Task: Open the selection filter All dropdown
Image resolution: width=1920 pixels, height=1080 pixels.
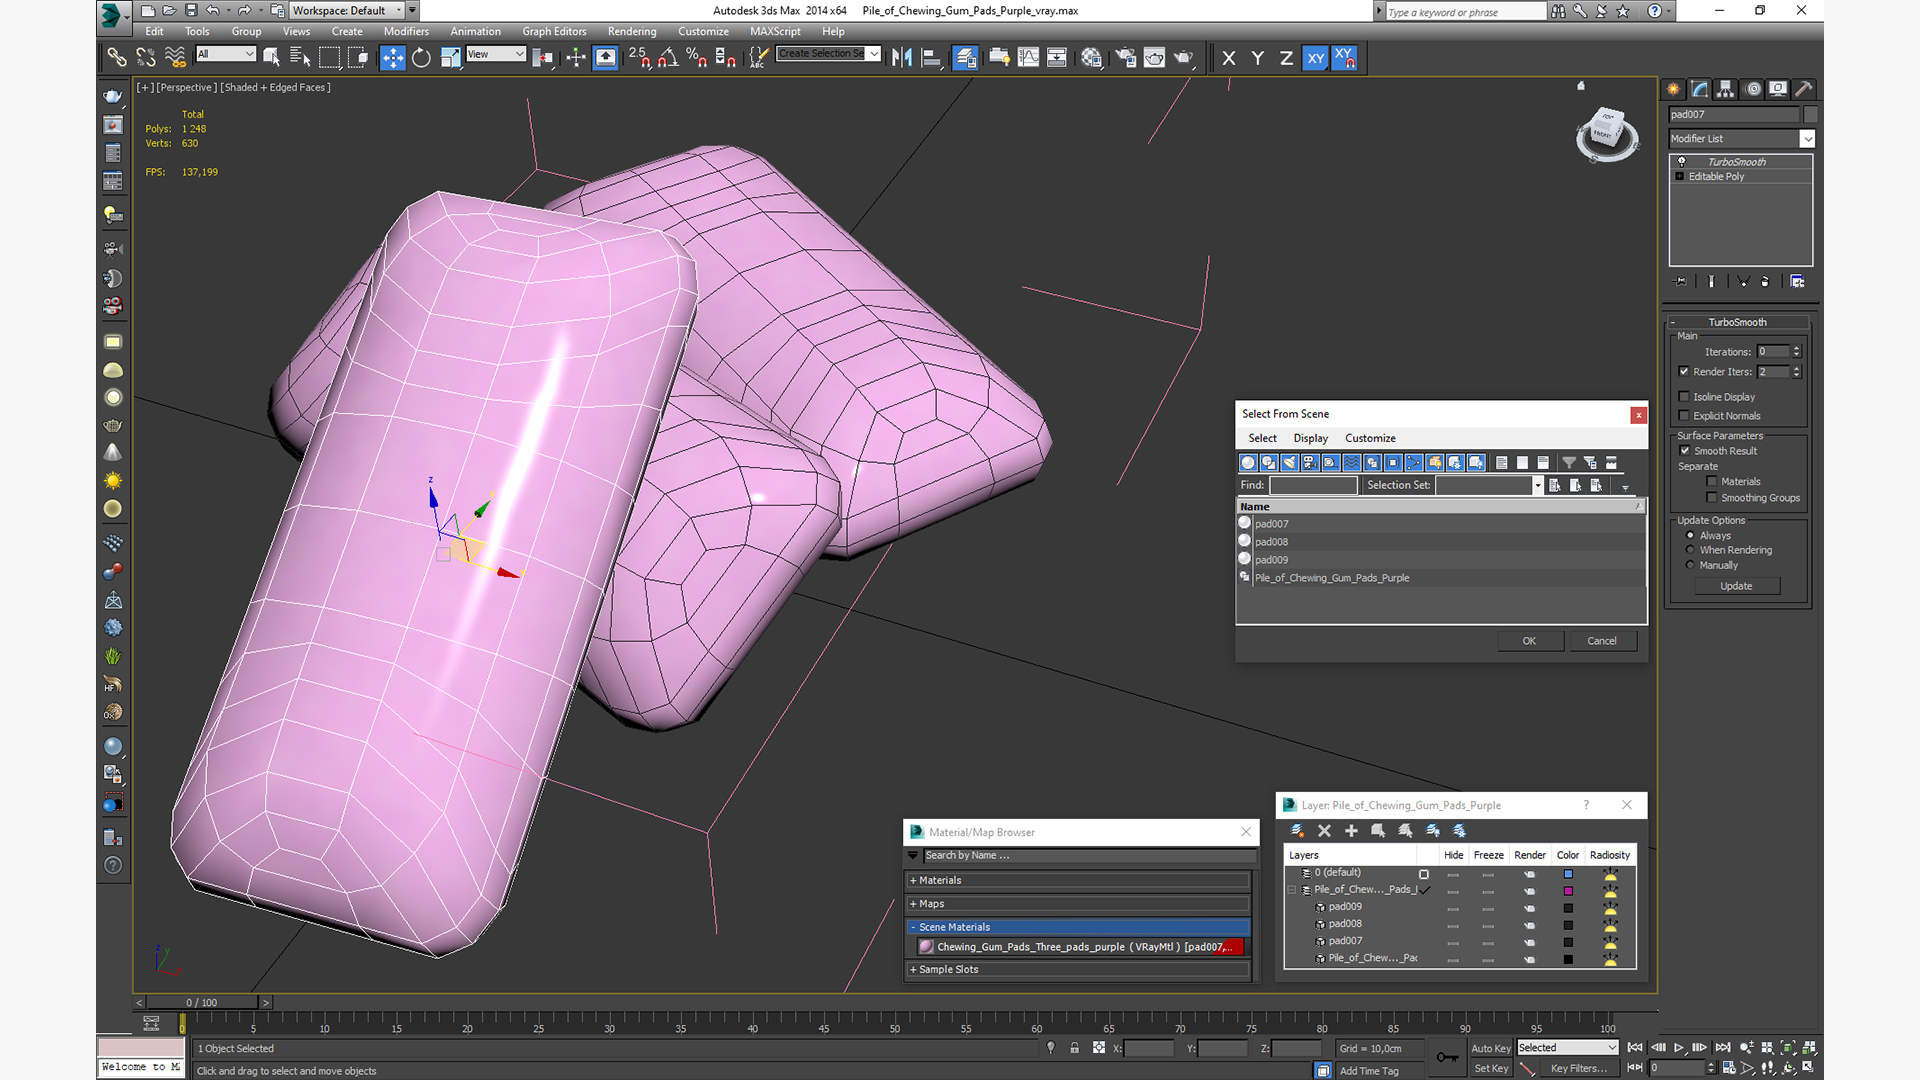Action: pos(227,54)
